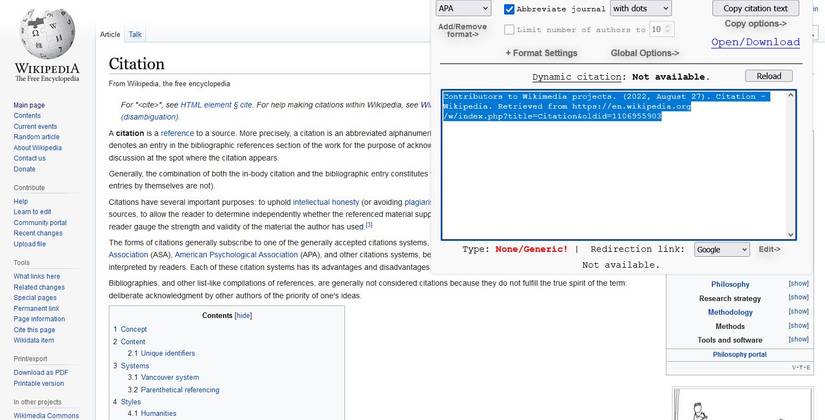Open Help link under Contribute

[21, 201]
